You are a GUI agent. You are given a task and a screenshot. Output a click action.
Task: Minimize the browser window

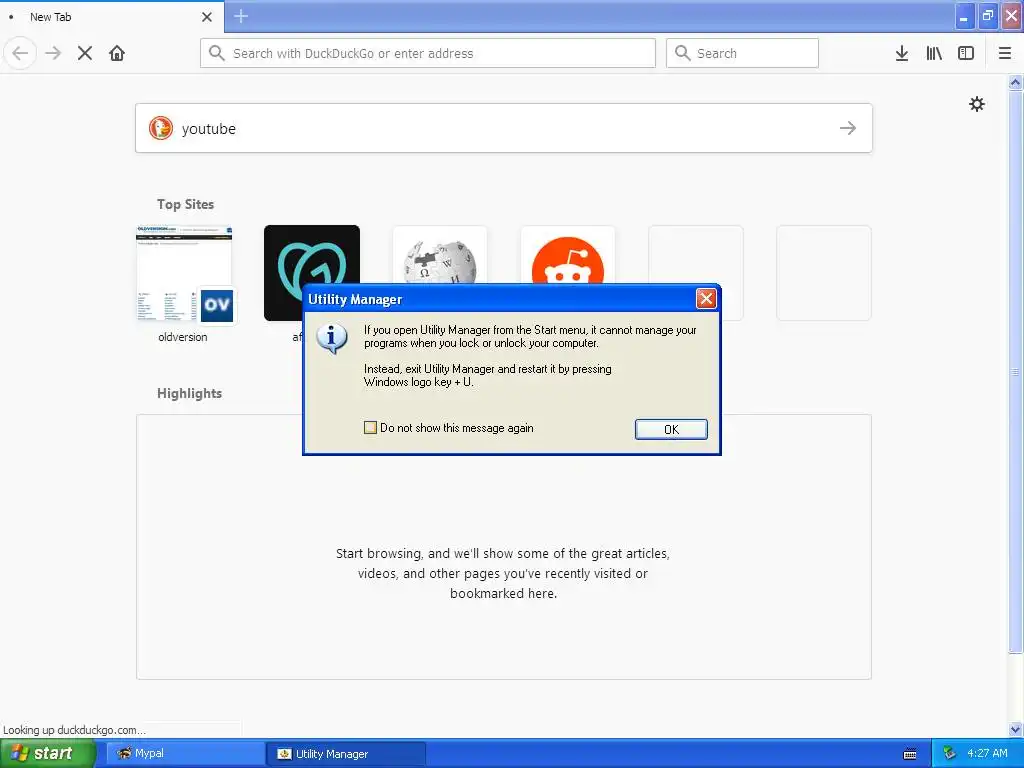click(964, 16)
